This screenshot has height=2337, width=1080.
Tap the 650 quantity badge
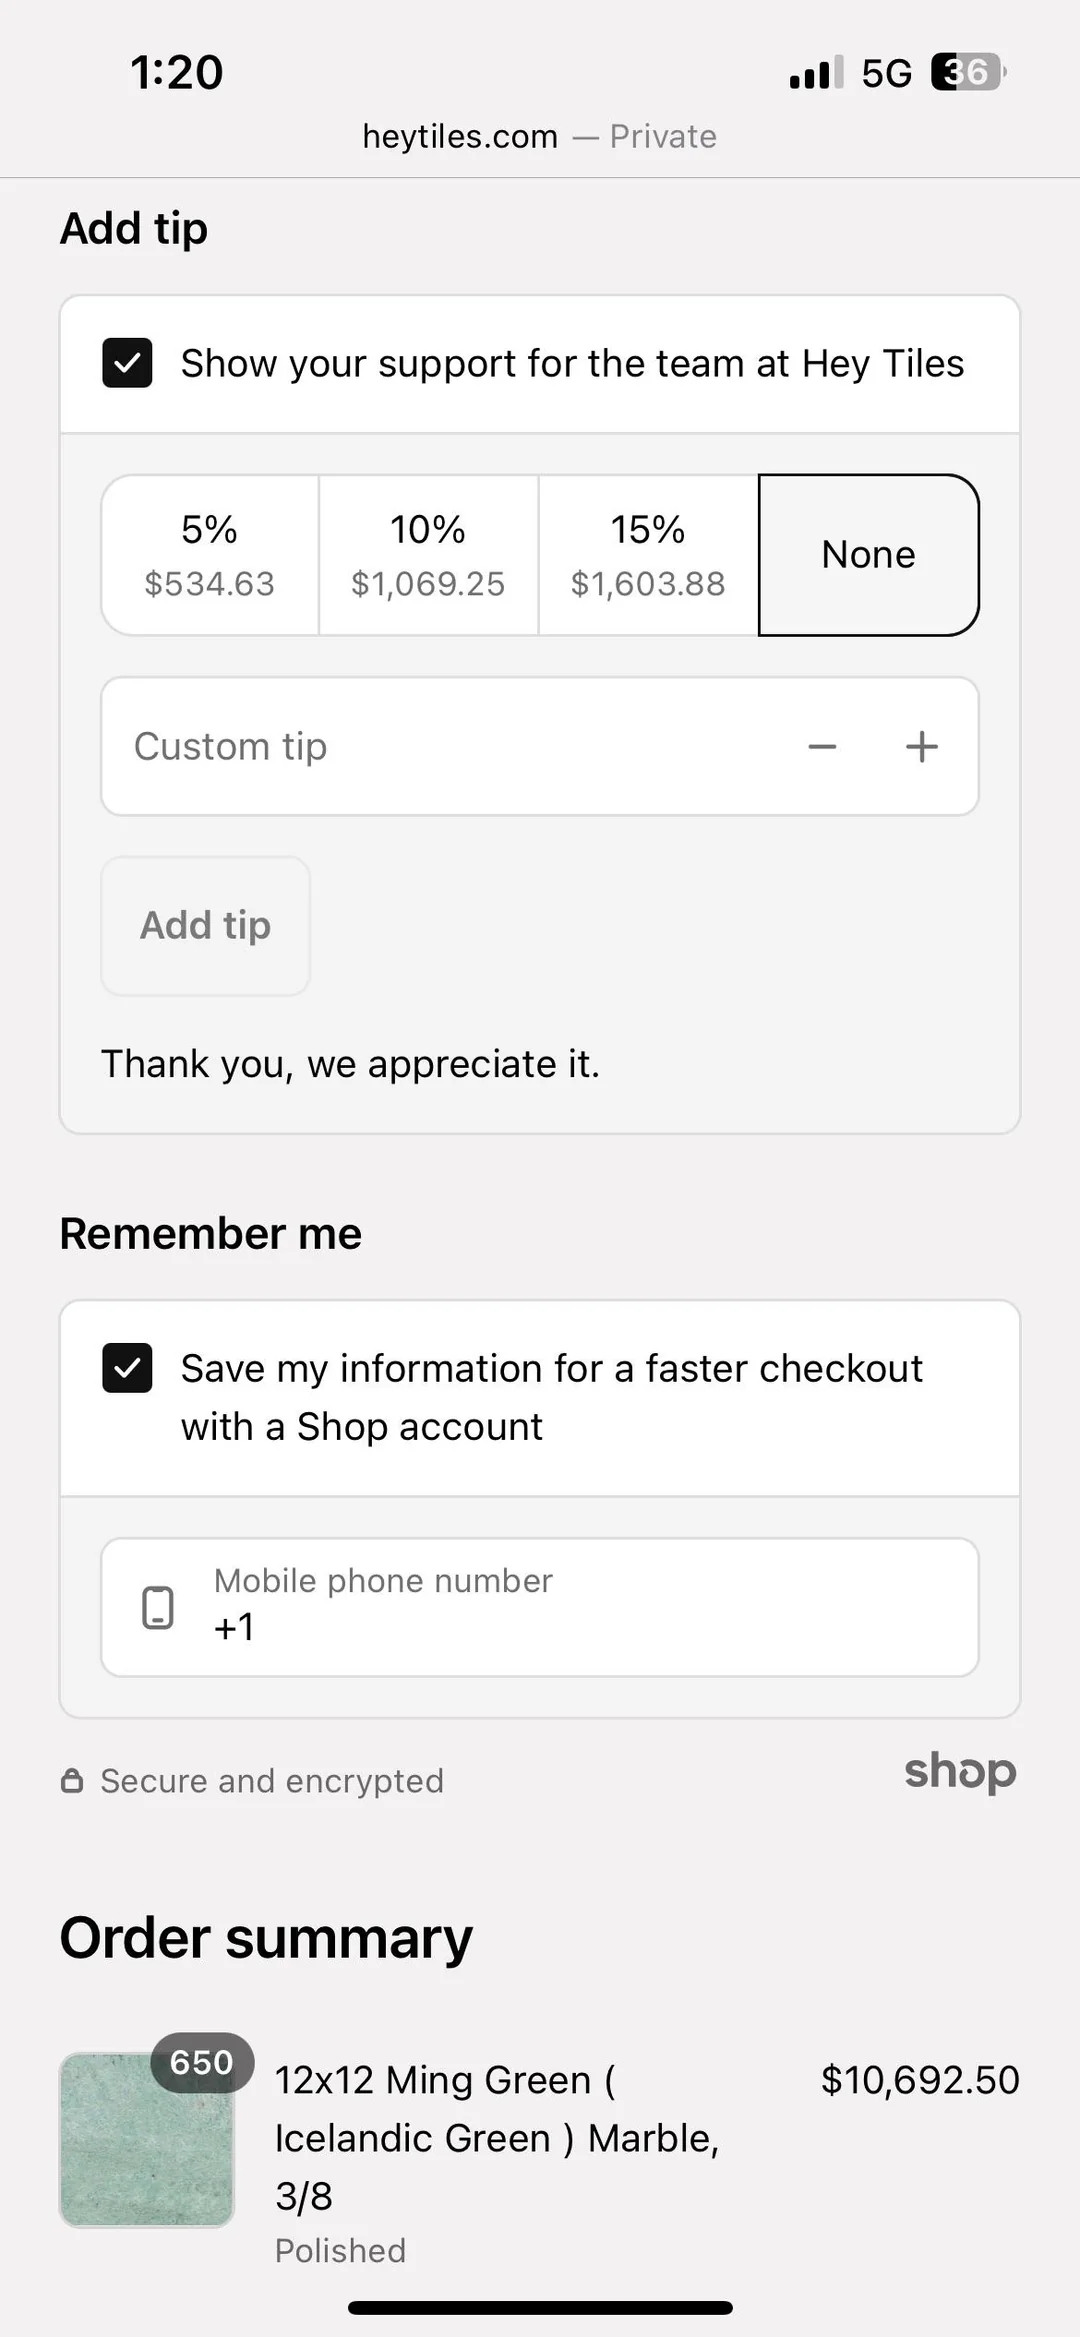tap(202, 2062)
